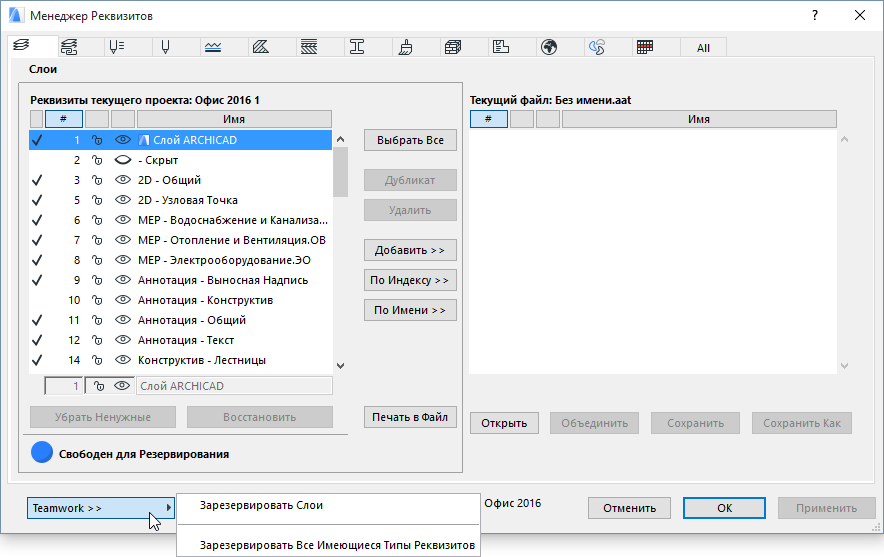
Task: Click the layer index field showing 1
Action: (x=64, y=386)
